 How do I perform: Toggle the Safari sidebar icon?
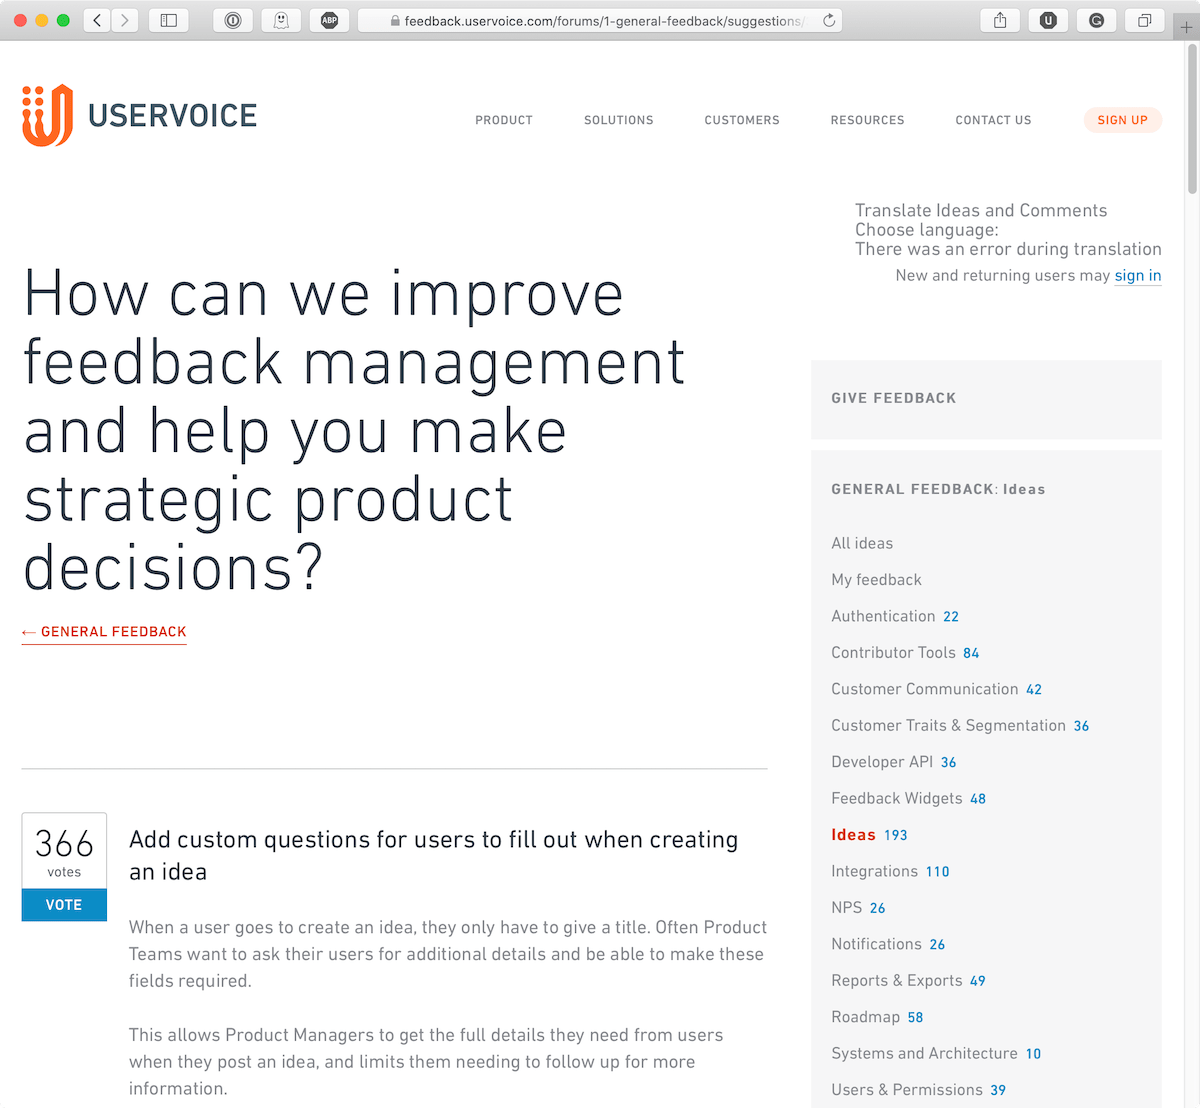[x=169, y=20]
